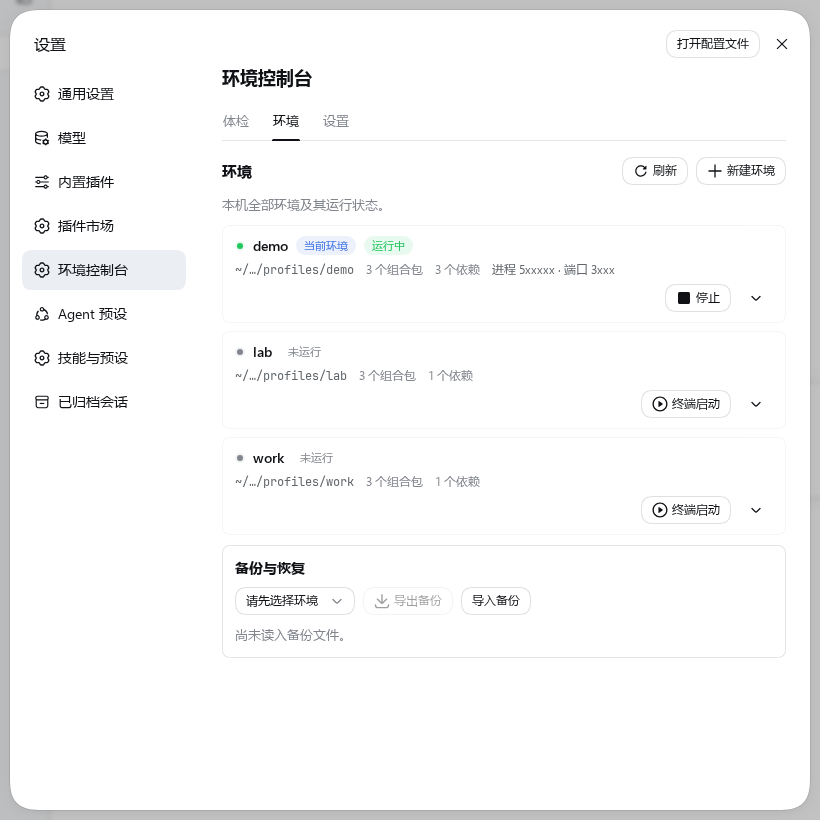Click the 打开配置文件 button
This screenshot has height=820, width=820.
[x=712, y=44]
